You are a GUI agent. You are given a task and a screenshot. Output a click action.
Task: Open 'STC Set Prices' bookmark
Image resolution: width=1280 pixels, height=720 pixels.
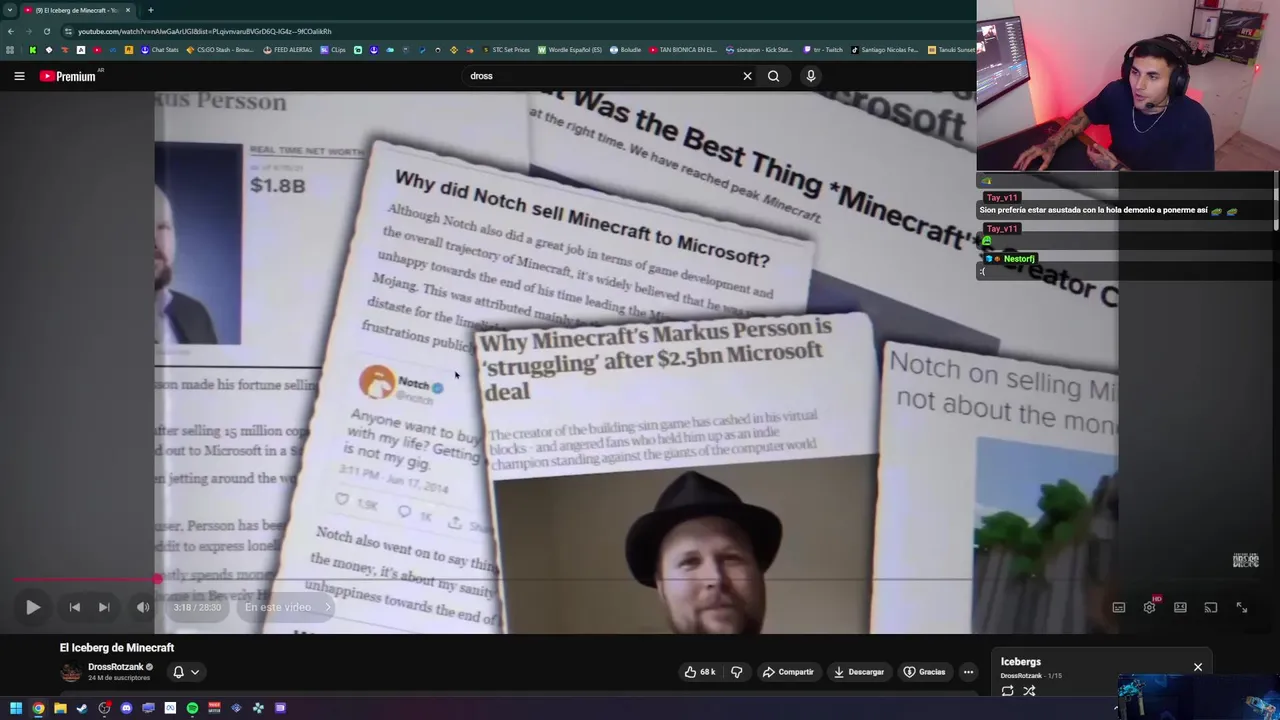[x=506, y=50]
